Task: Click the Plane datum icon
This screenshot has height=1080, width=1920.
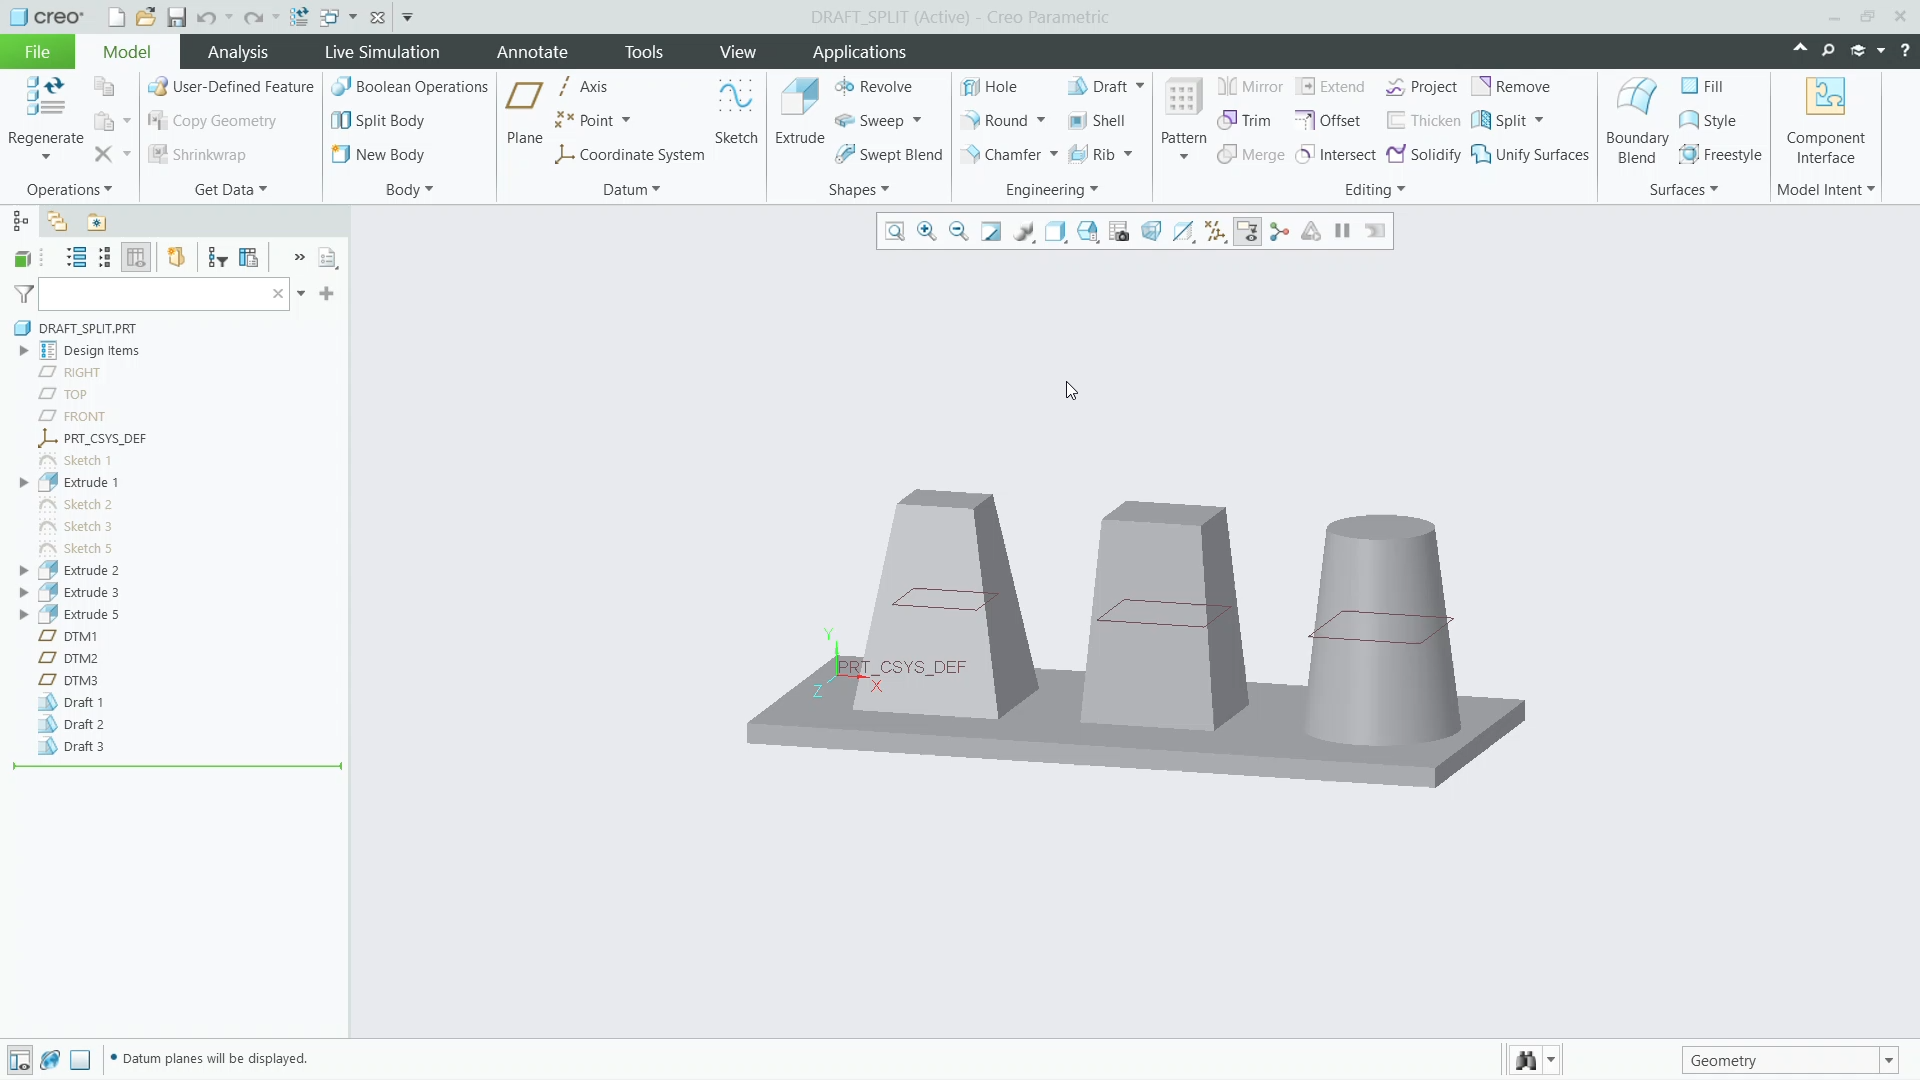Action: coord(524,97)
